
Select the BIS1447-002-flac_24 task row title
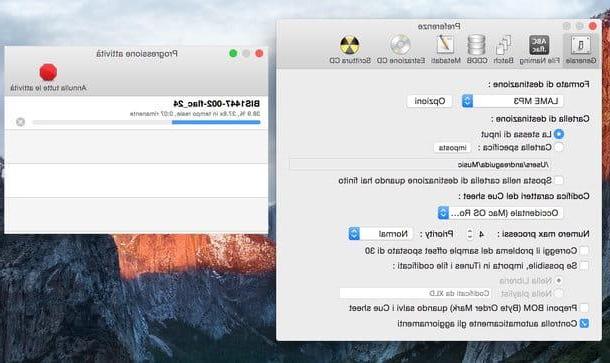[x=216, y=104]
